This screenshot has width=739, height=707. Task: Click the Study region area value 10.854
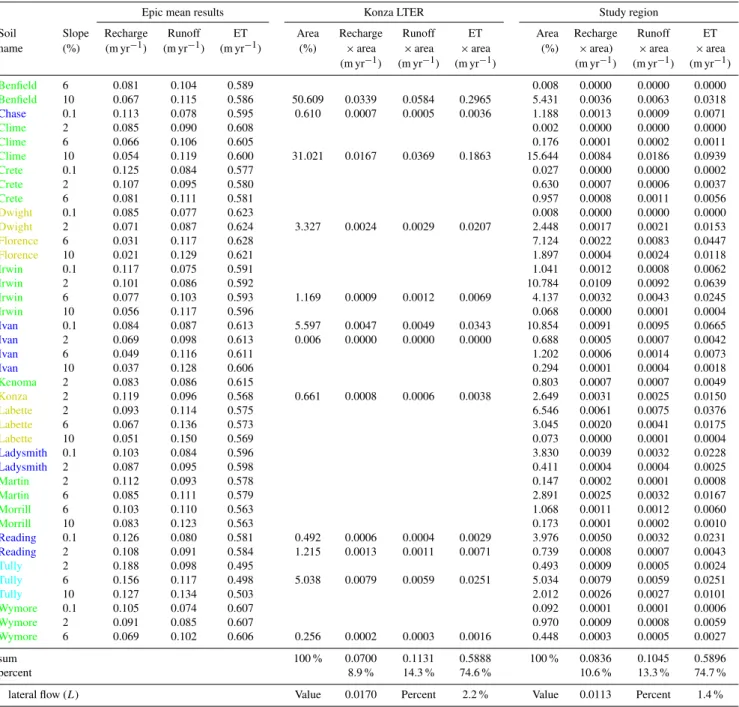(x=542, y=326)
